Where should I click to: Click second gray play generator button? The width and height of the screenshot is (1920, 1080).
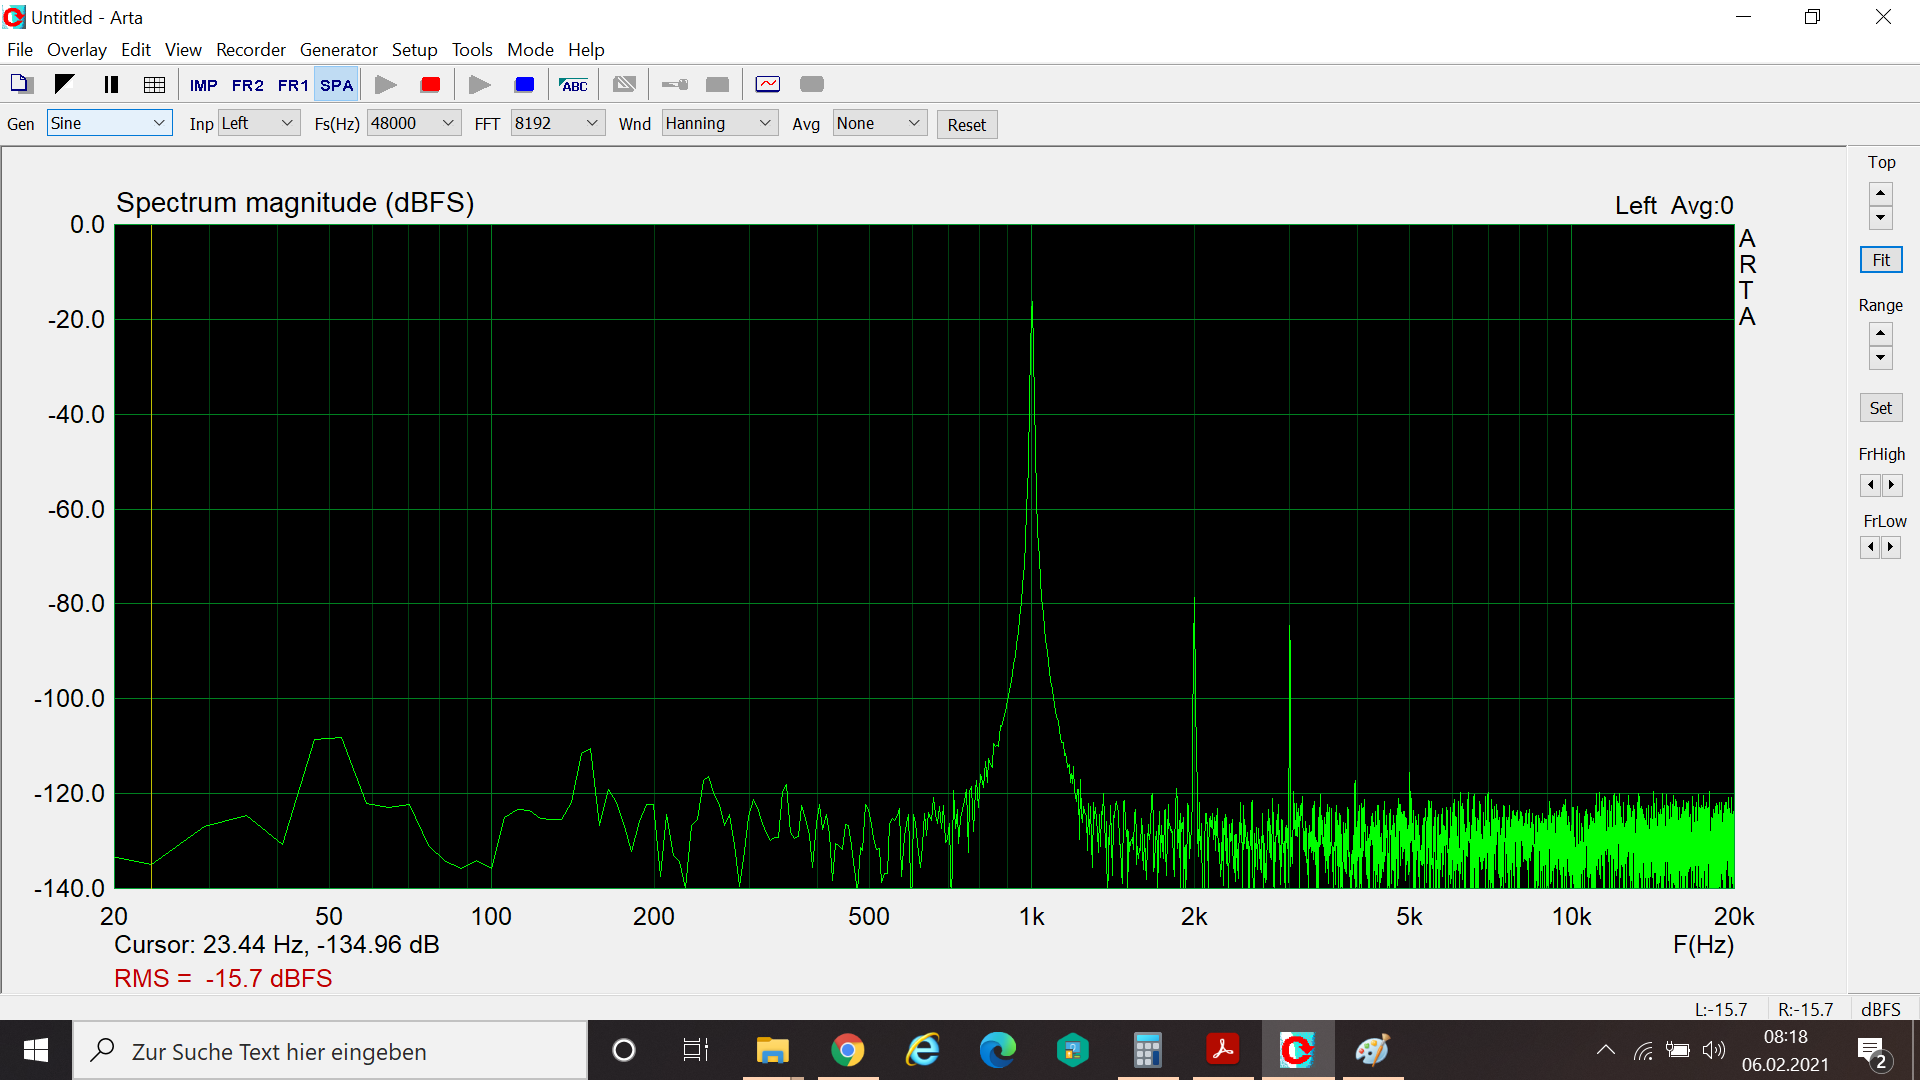pyautogui.click(x=480, y=84)
